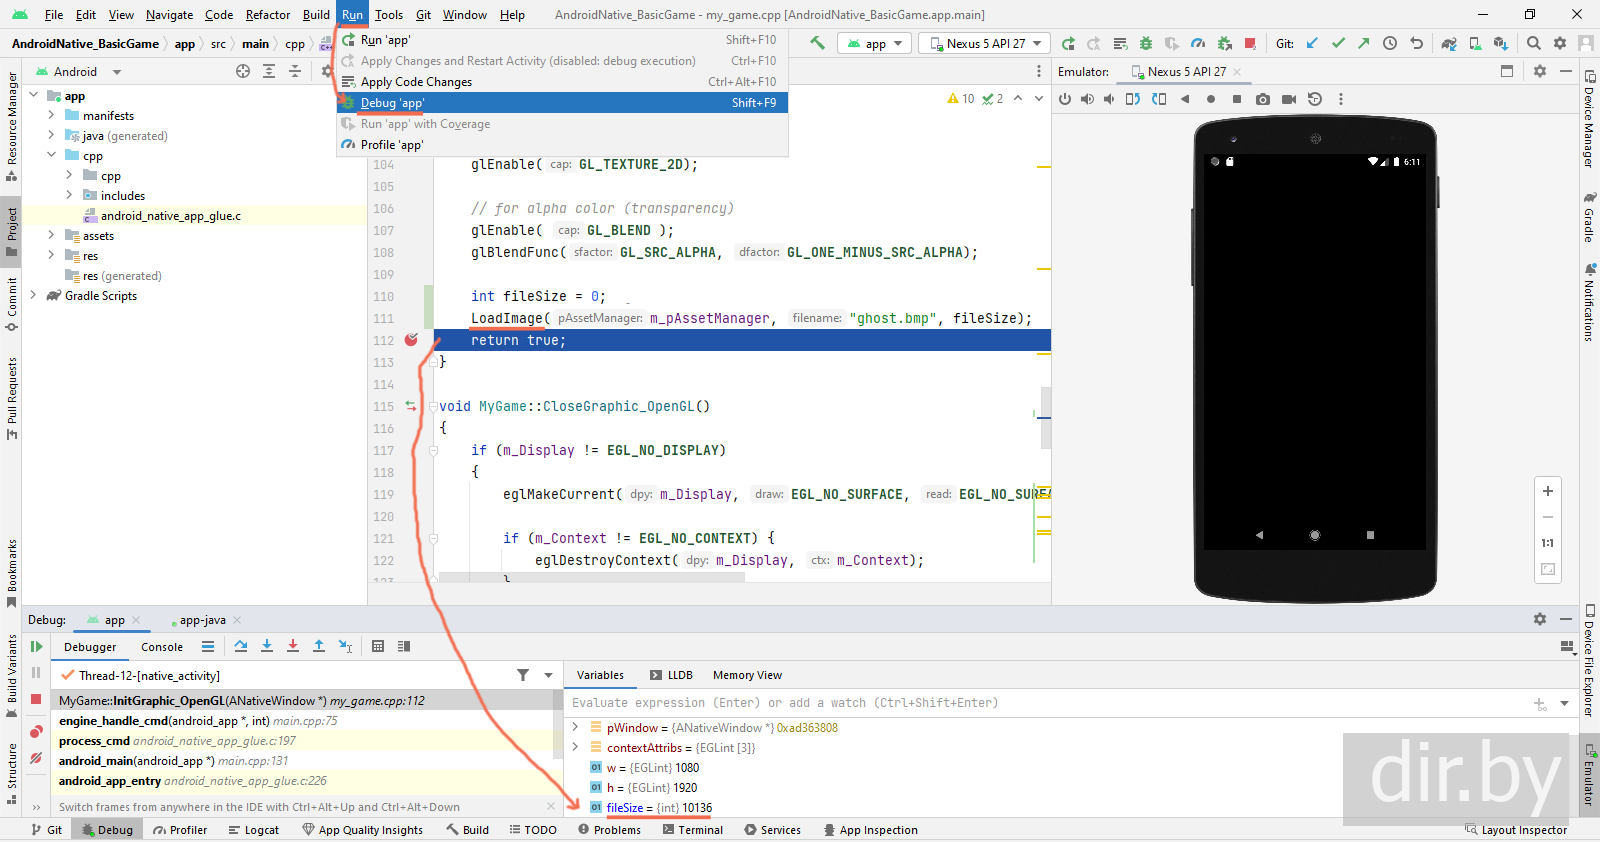Click the hammer Make Project icon
Image resolution: width=1600 pixels, height=842 pixels.
point(818,43)
